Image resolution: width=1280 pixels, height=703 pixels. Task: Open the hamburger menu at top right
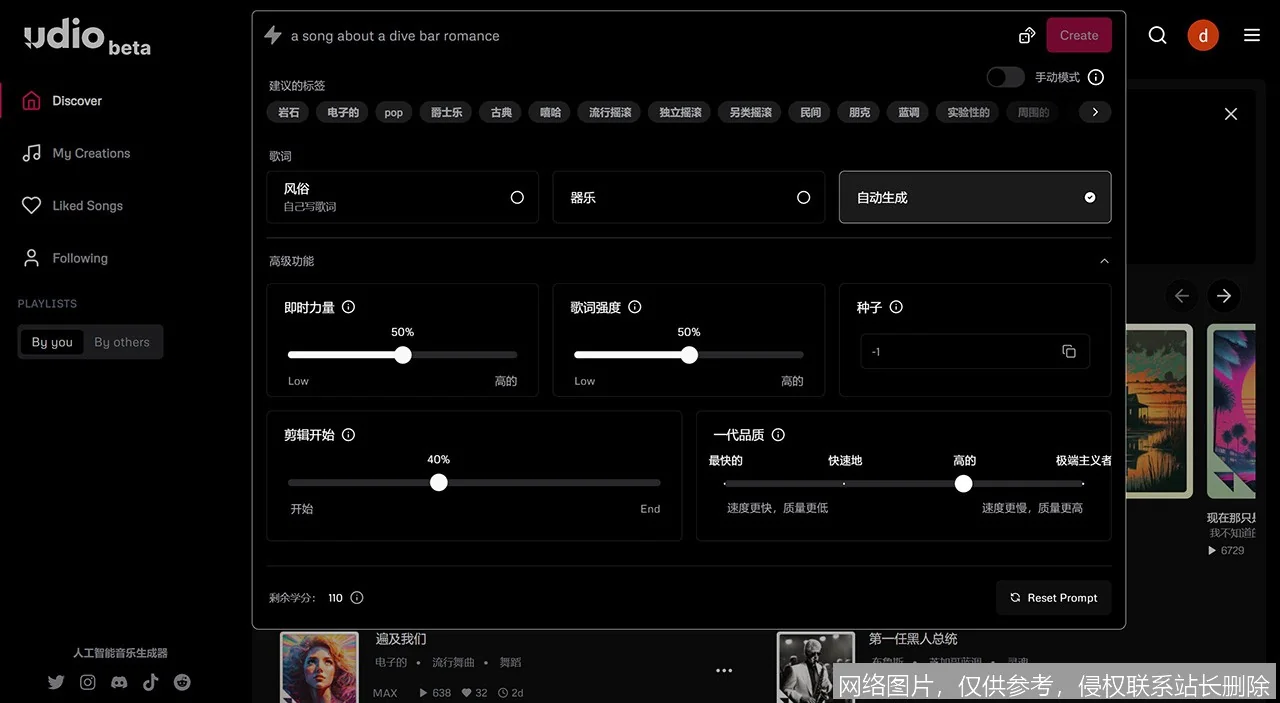point(1251,35)
